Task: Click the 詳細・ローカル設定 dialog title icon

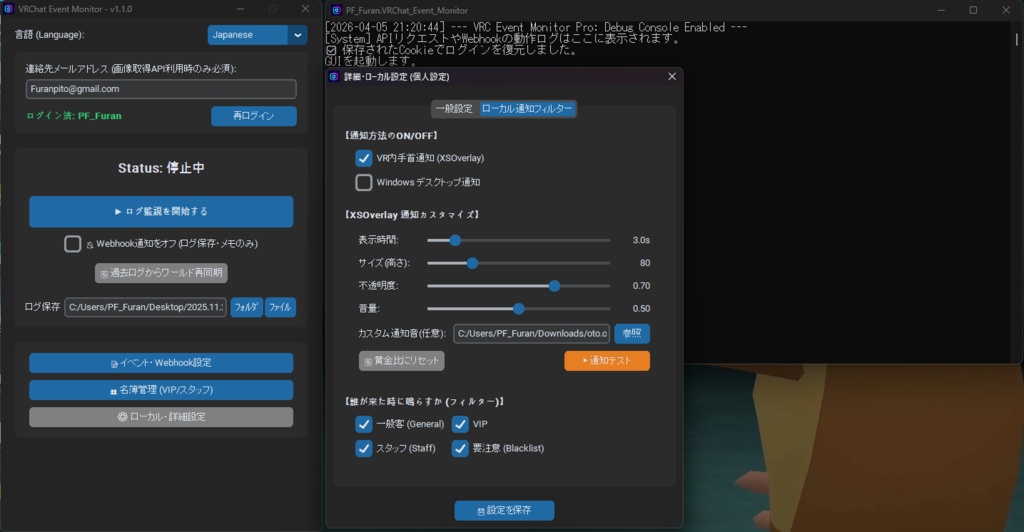Action: pos(334,77)
